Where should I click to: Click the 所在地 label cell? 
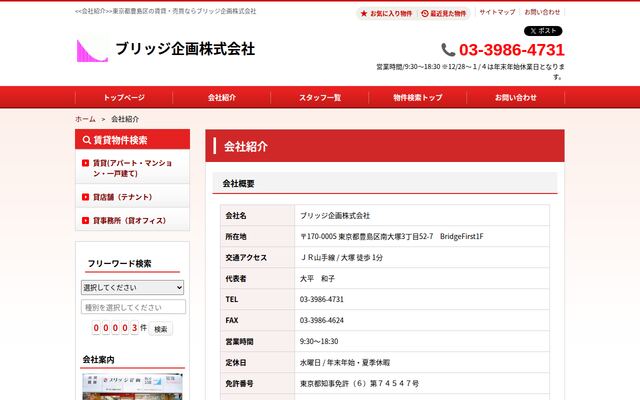point(257,236)
